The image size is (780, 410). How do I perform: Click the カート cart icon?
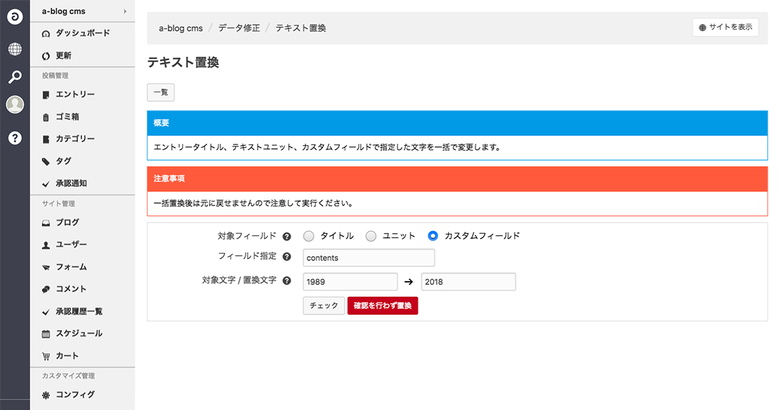pyautogui.click(x=46, y=356)
